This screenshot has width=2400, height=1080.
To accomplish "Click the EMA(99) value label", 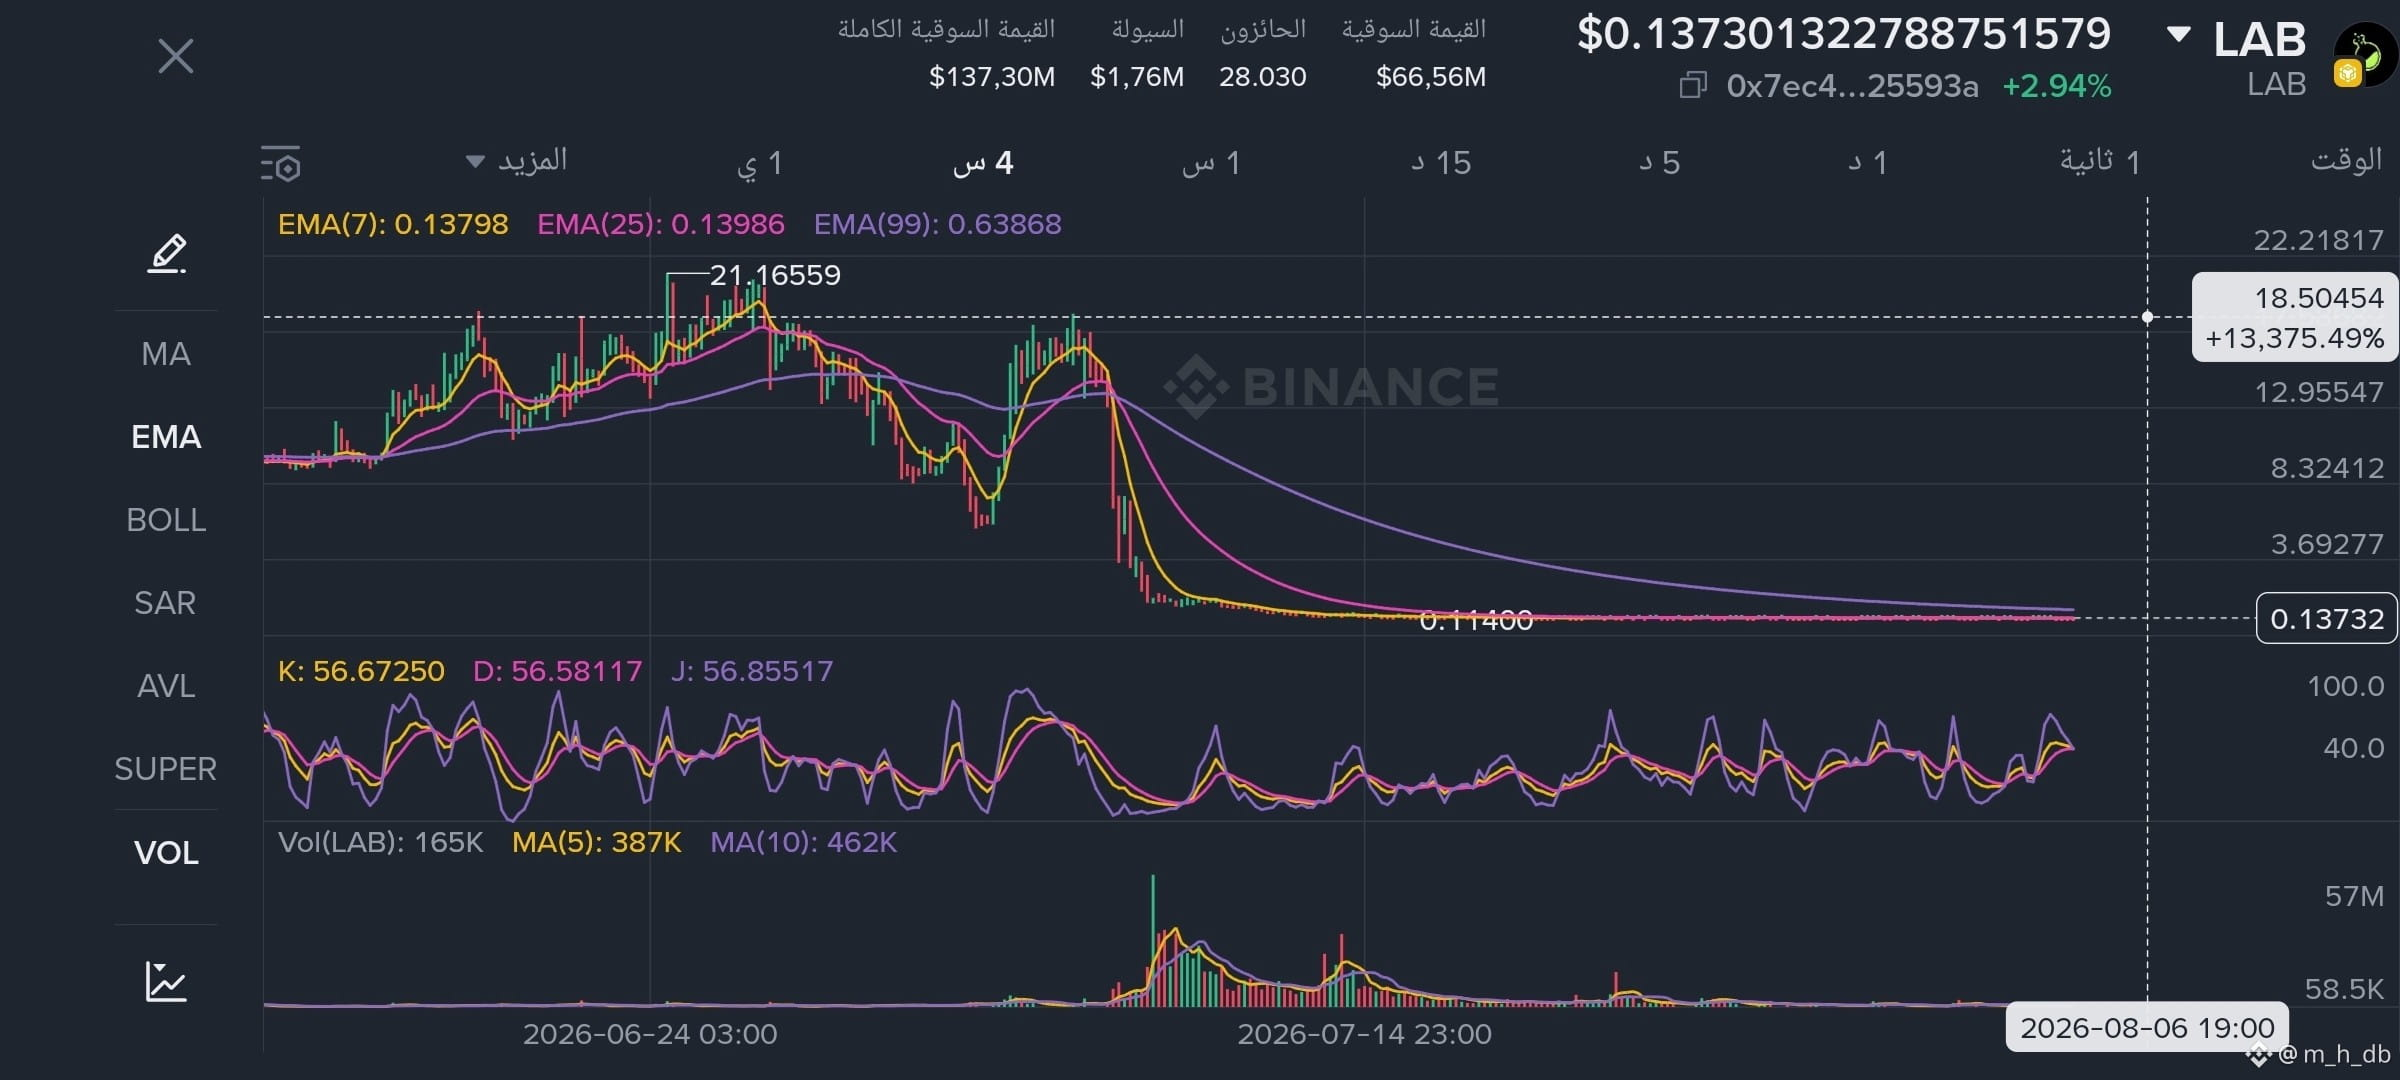I will 938,224.
